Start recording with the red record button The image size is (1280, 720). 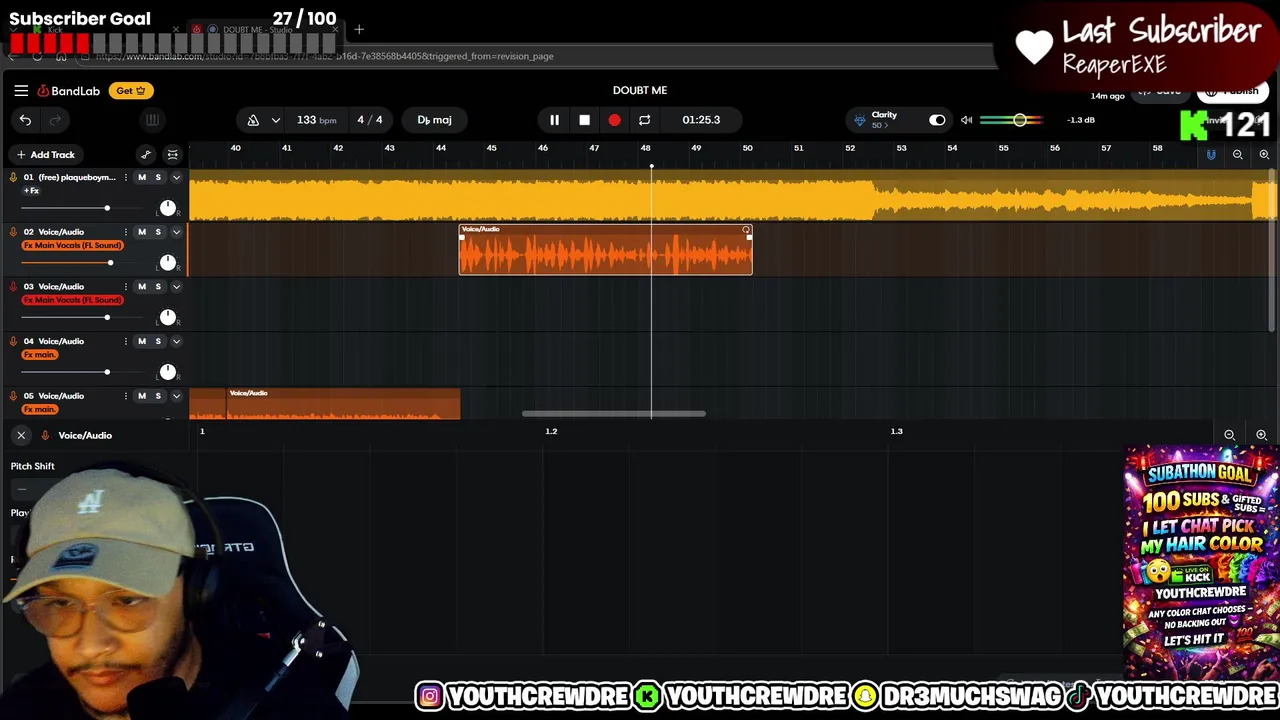pyautogui.click(x=614, y=120)
